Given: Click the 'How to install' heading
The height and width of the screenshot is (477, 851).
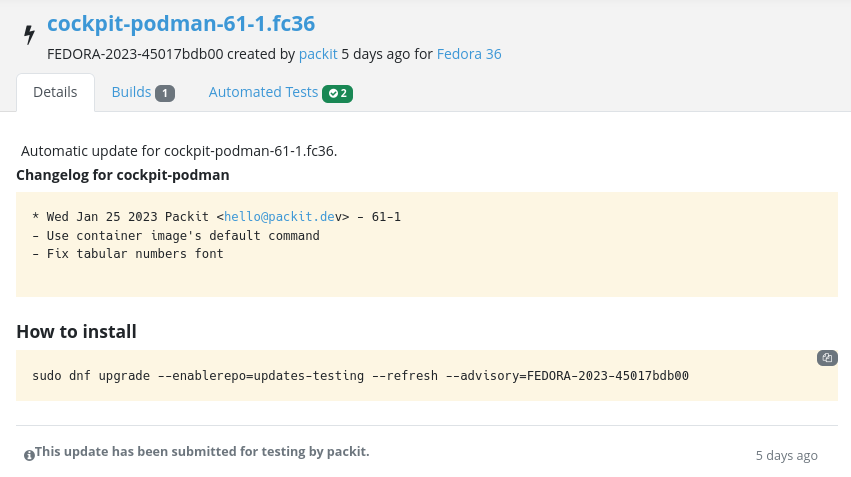Looking at the screenshot, I should pos(76,331).
